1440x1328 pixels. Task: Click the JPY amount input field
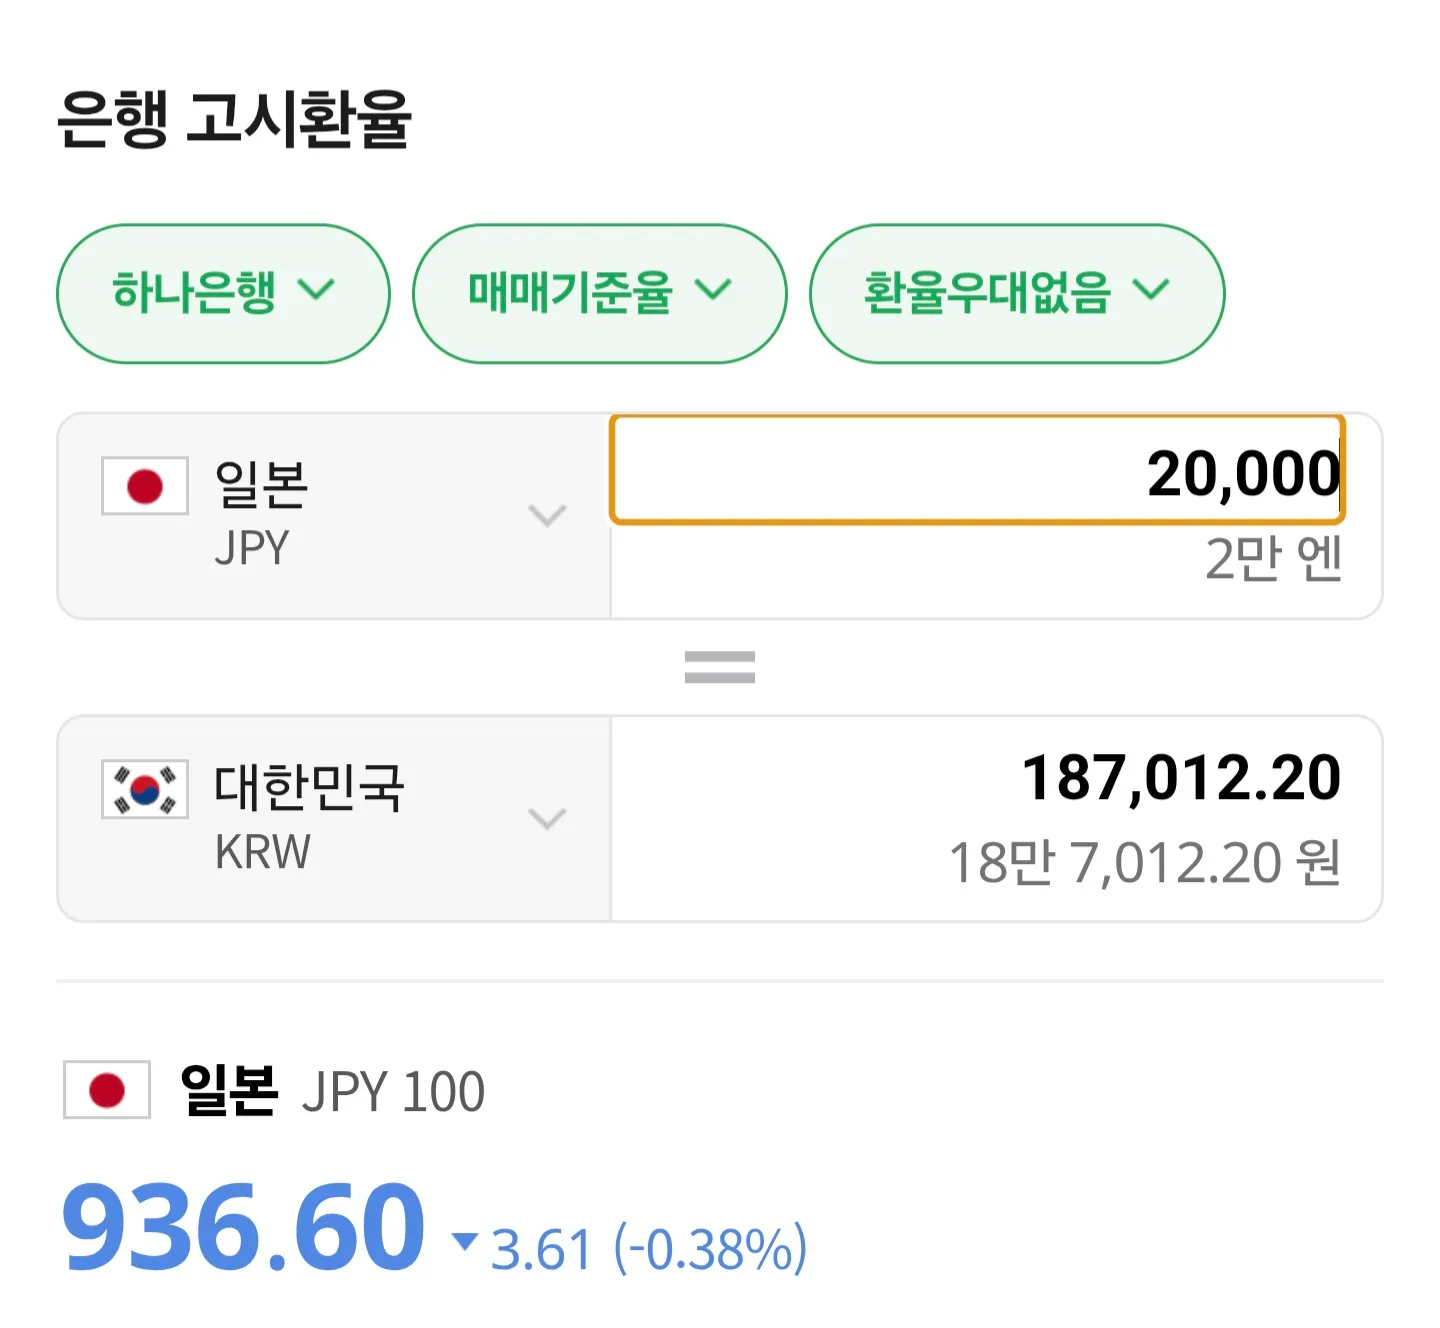pos(976,471)
